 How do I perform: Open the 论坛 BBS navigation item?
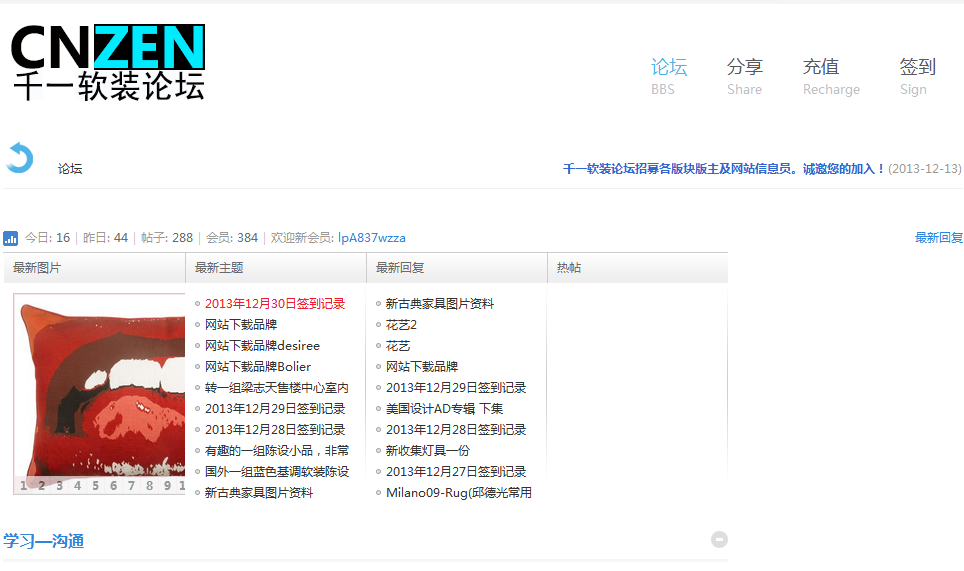coord(669,76)
